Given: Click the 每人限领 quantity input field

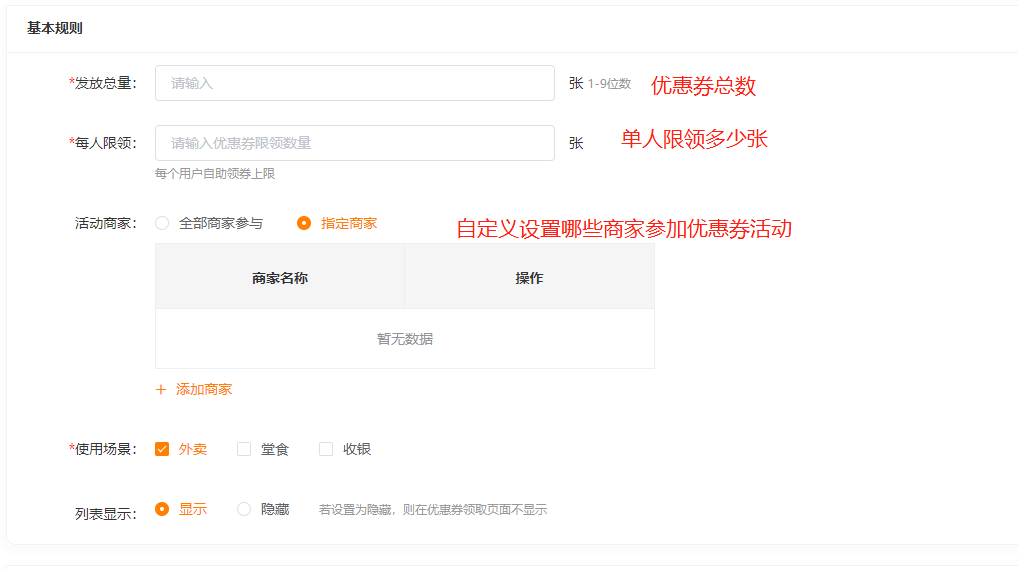Looking at the screenshot, I should [x=354, y=143].
